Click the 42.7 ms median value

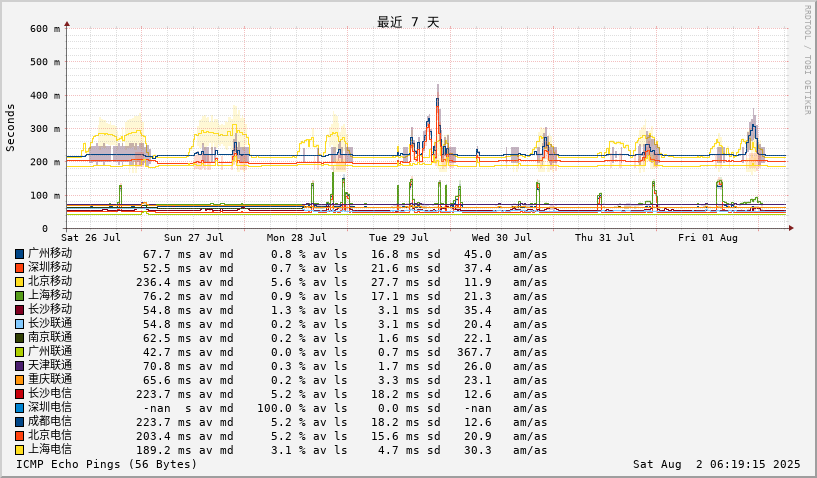(x=167, y=353)
